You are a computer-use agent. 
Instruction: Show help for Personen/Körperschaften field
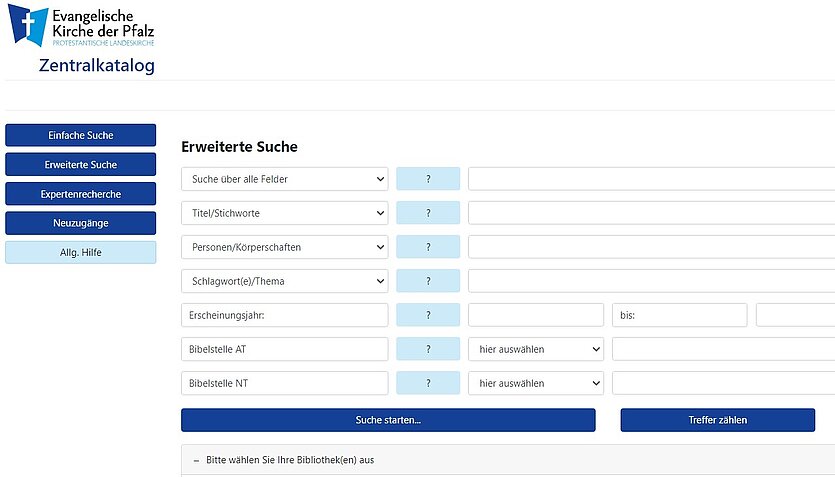428,247
